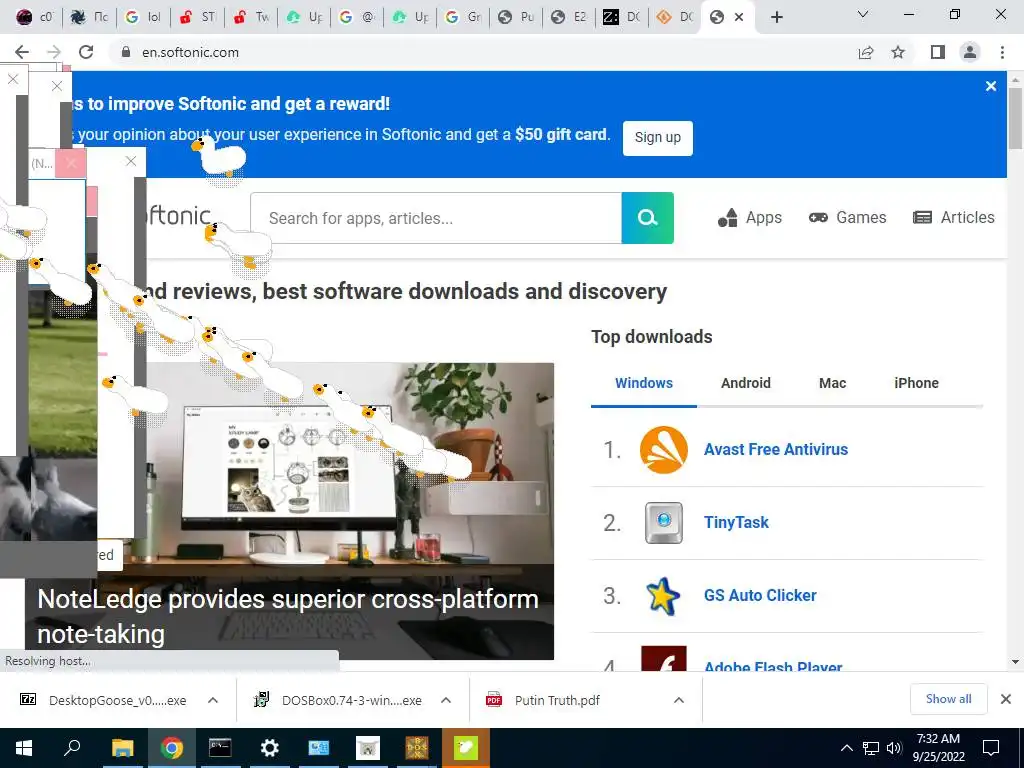Screen dimensions: 1024x768
Task: Click the Avast orange app icon
Action: click(x=664, y=449)
